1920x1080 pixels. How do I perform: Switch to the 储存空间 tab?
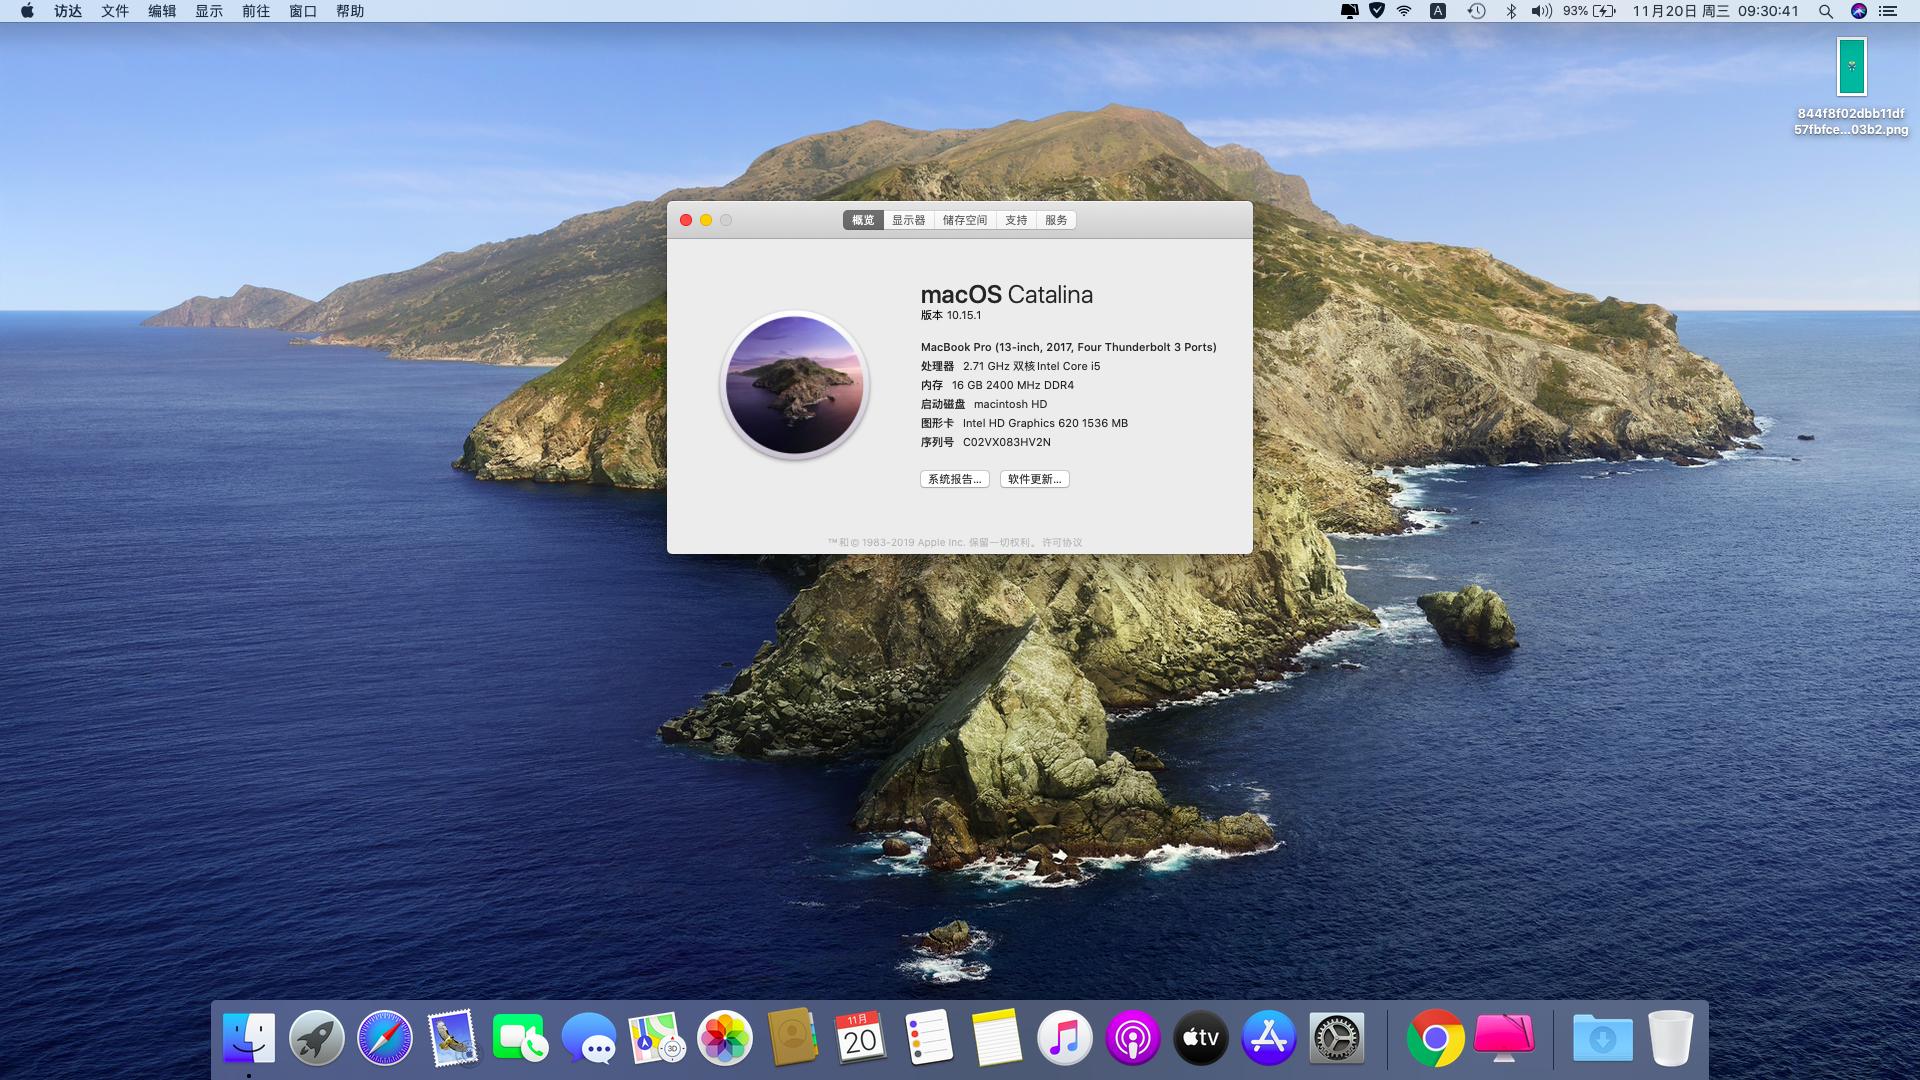pyautogui.click(x=965, y=219)
